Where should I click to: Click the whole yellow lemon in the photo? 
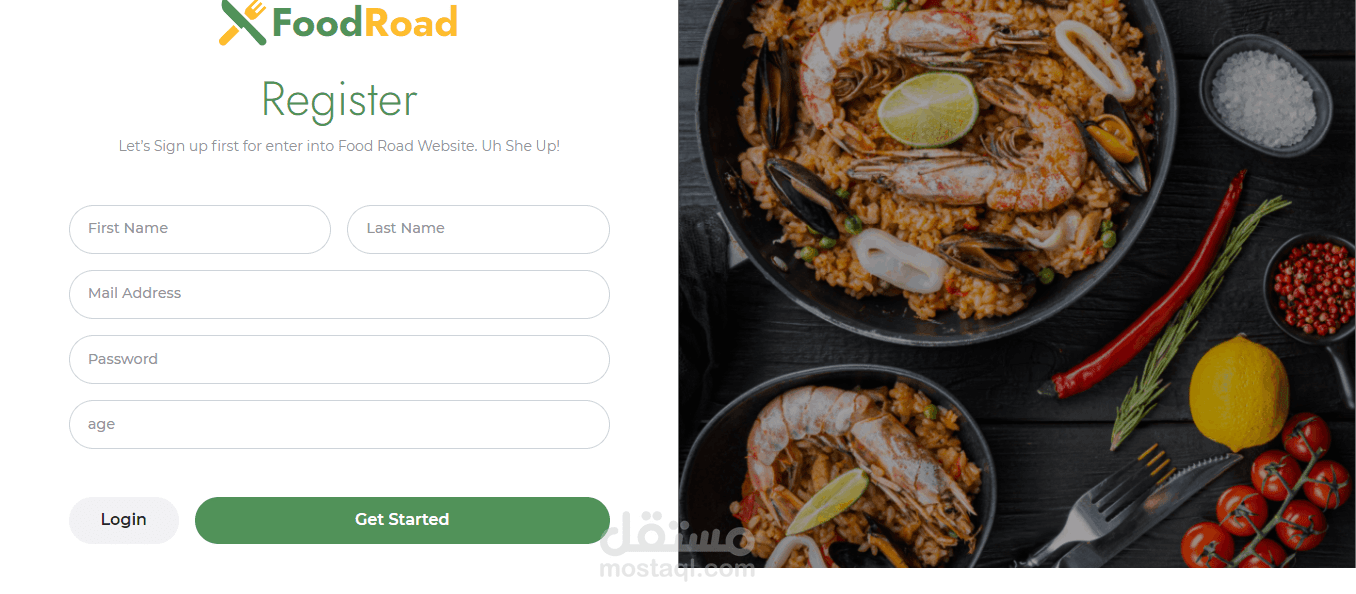point(1239,393)
